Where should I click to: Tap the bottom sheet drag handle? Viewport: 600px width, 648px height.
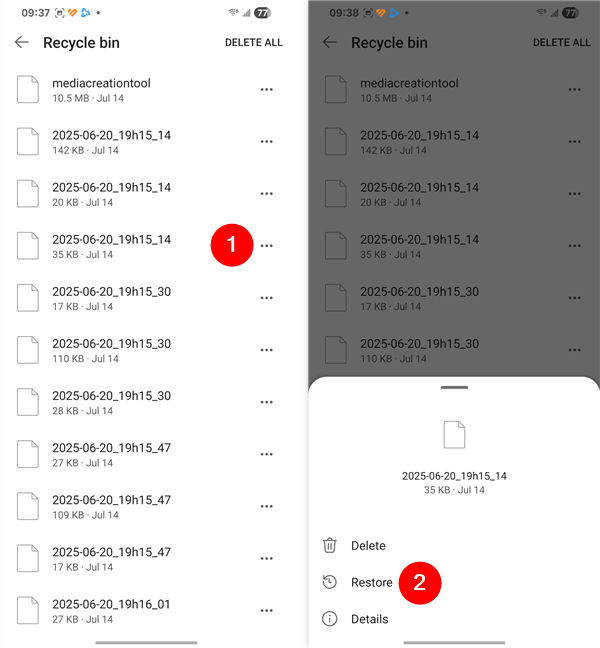[x=454, y=387]
